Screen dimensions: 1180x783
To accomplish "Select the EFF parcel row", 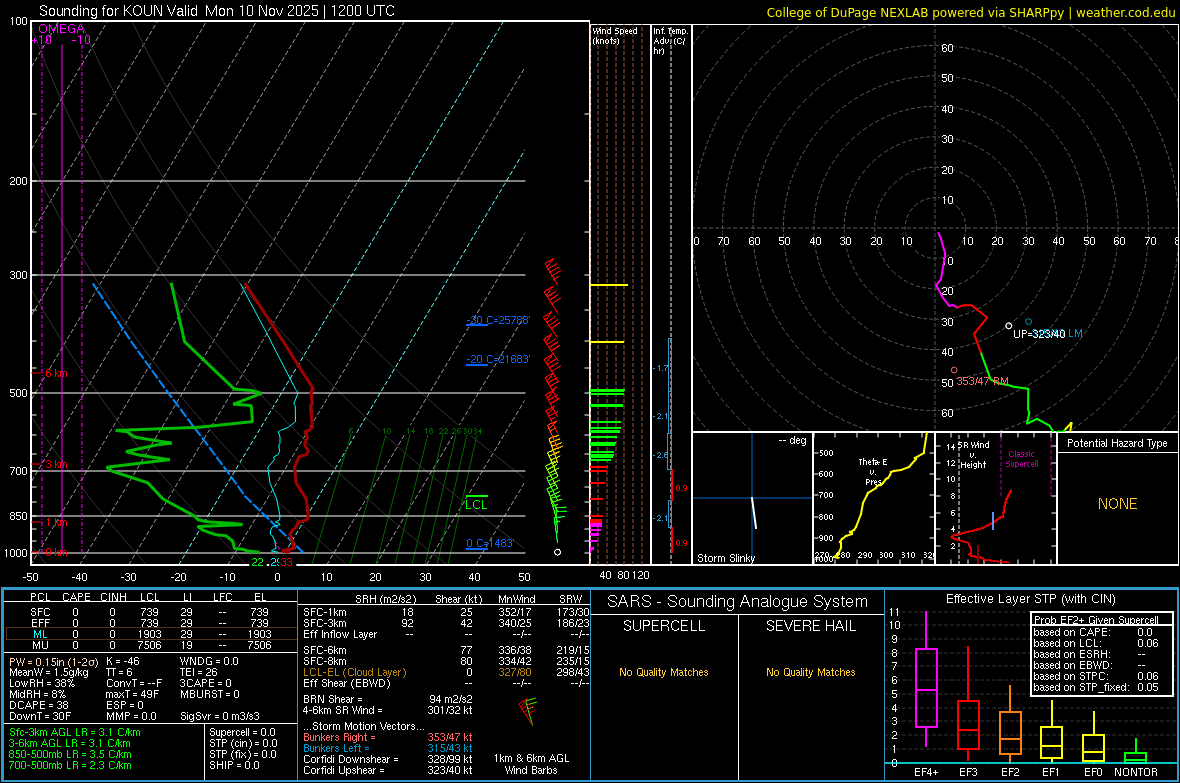I will (x=151, y=623).
